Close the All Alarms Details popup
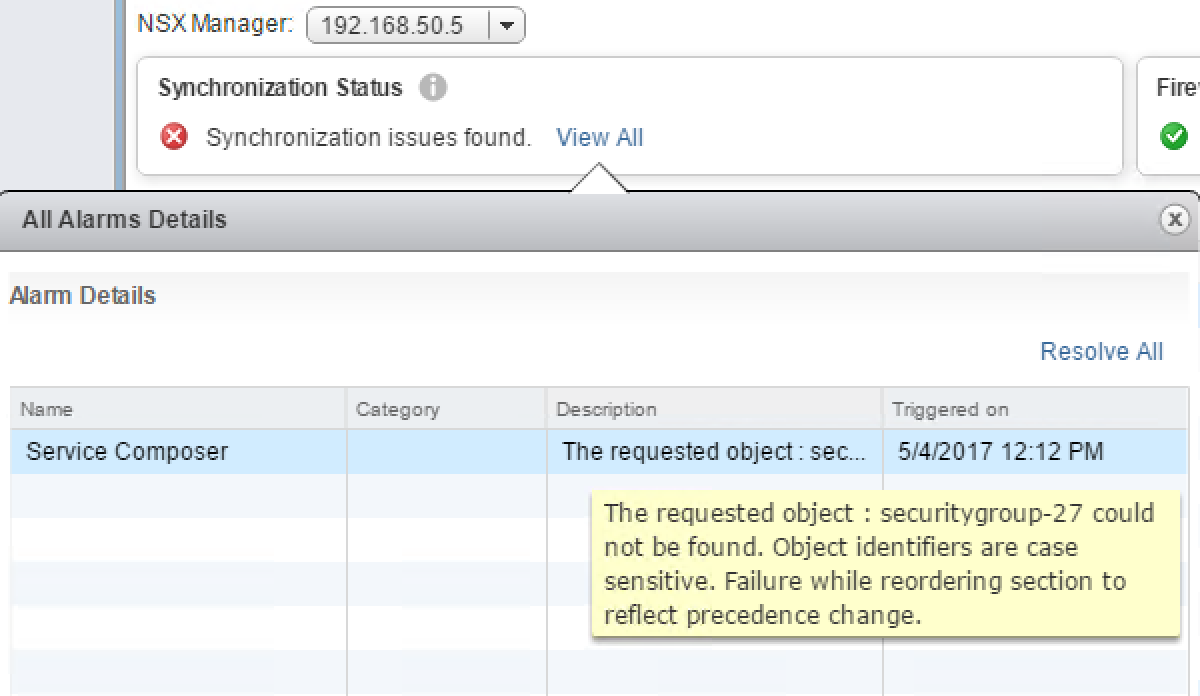 tap(1174, 219)
